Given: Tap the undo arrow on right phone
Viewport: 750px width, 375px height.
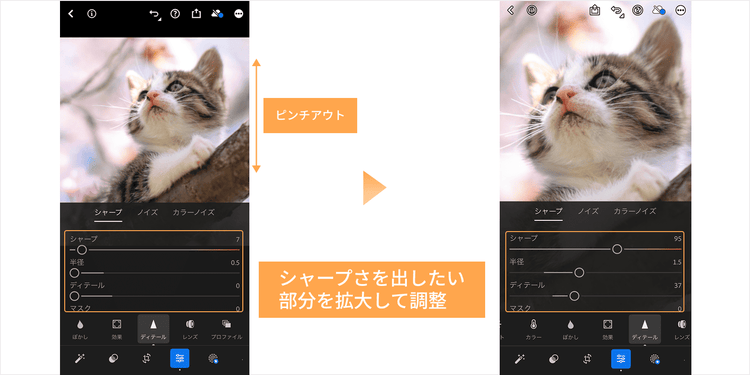Looking at the screenshot, I should click(x=618, y=11).
